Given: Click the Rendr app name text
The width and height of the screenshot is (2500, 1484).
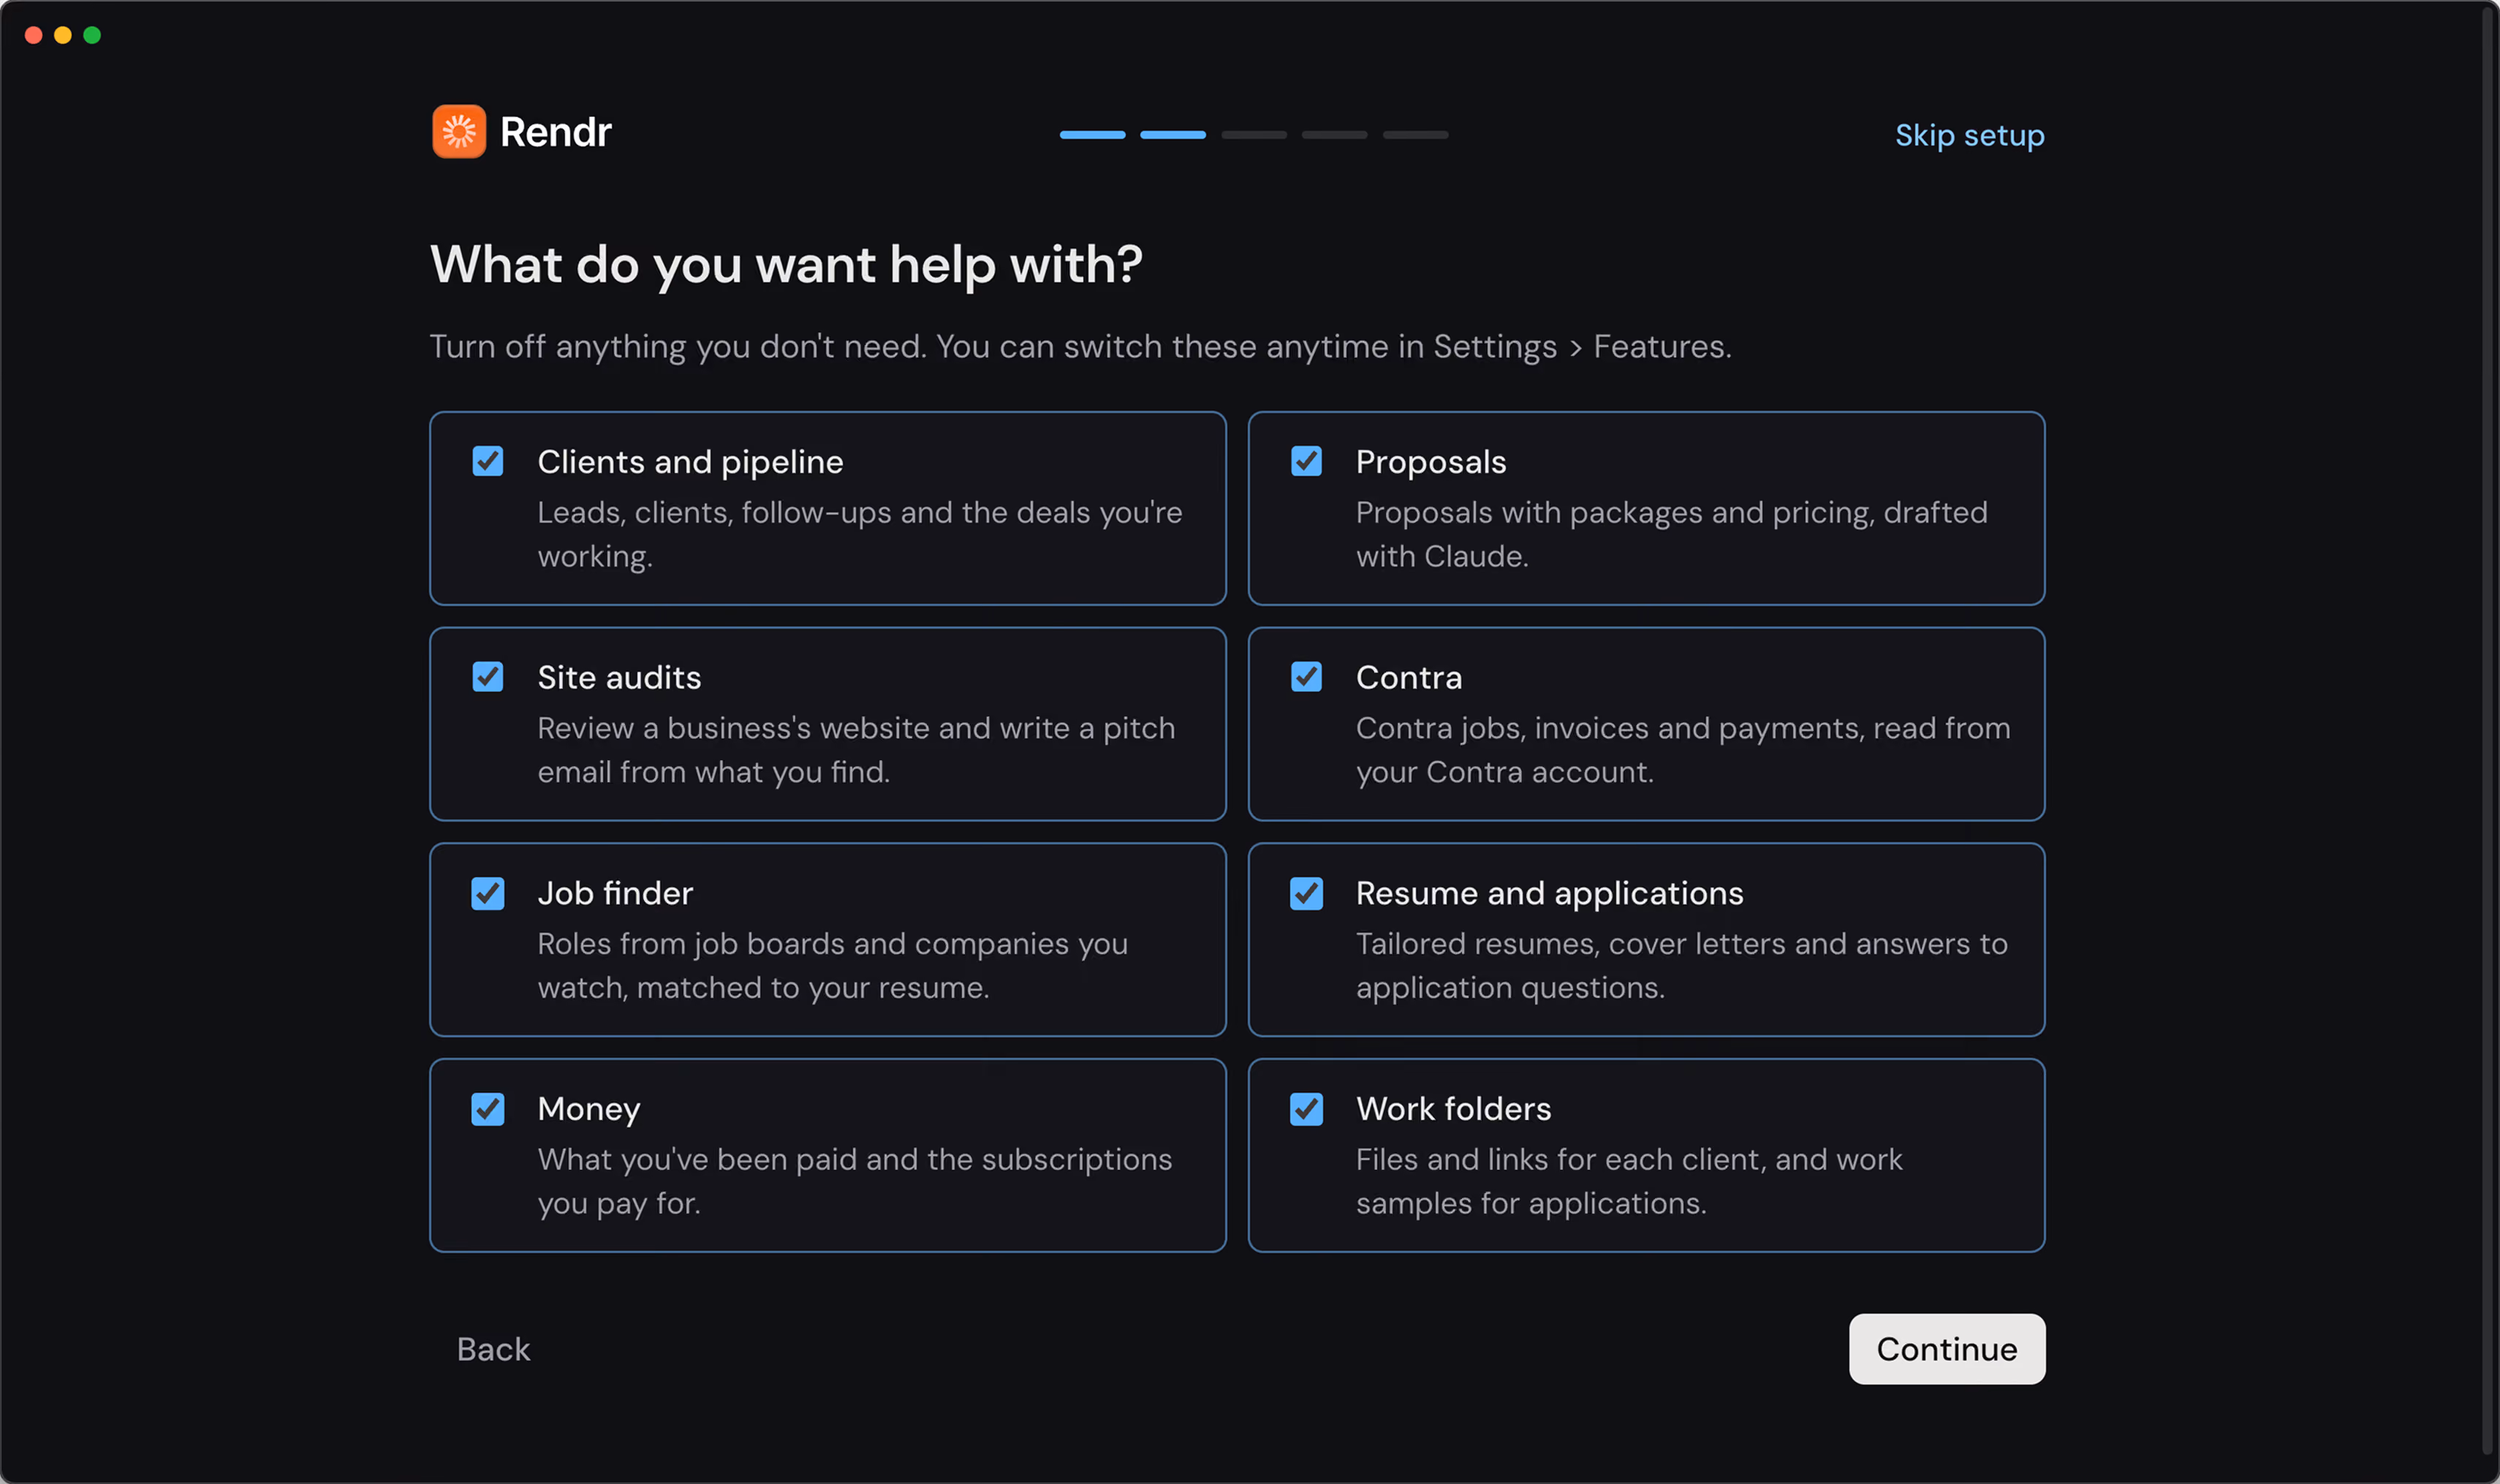Looking at the screenshot, I should [555, 132].
